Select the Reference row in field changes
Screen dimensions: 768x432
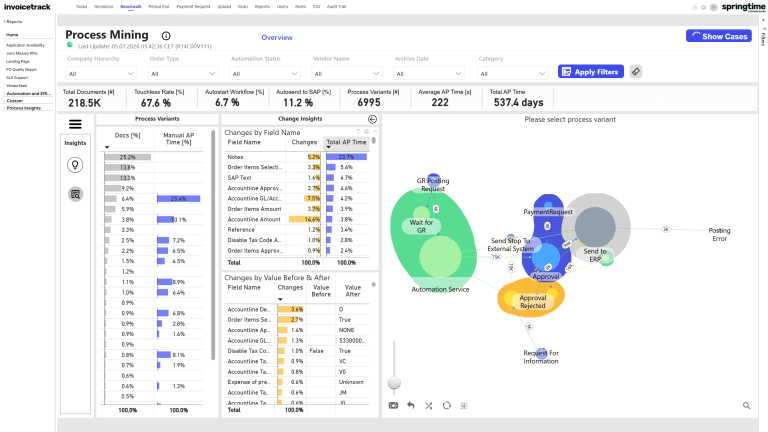(297, 230)
